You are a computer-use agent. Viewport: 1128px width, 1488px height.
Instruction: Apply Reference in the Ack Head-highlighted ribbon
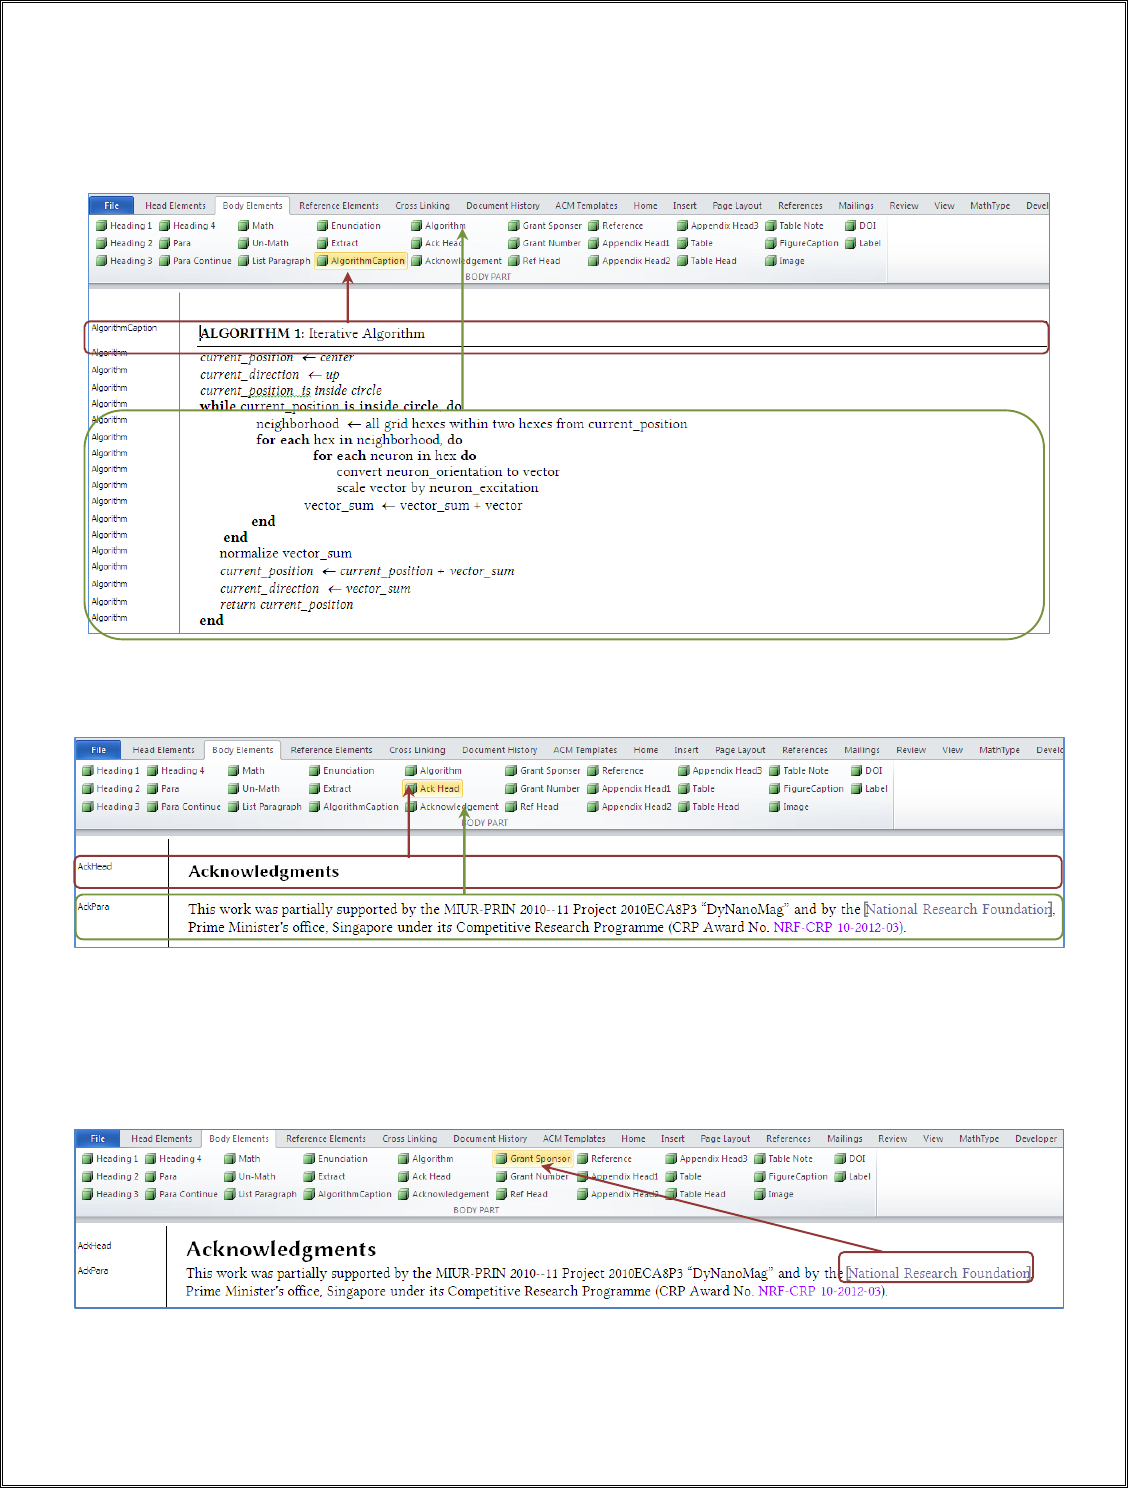coord(615,771)
